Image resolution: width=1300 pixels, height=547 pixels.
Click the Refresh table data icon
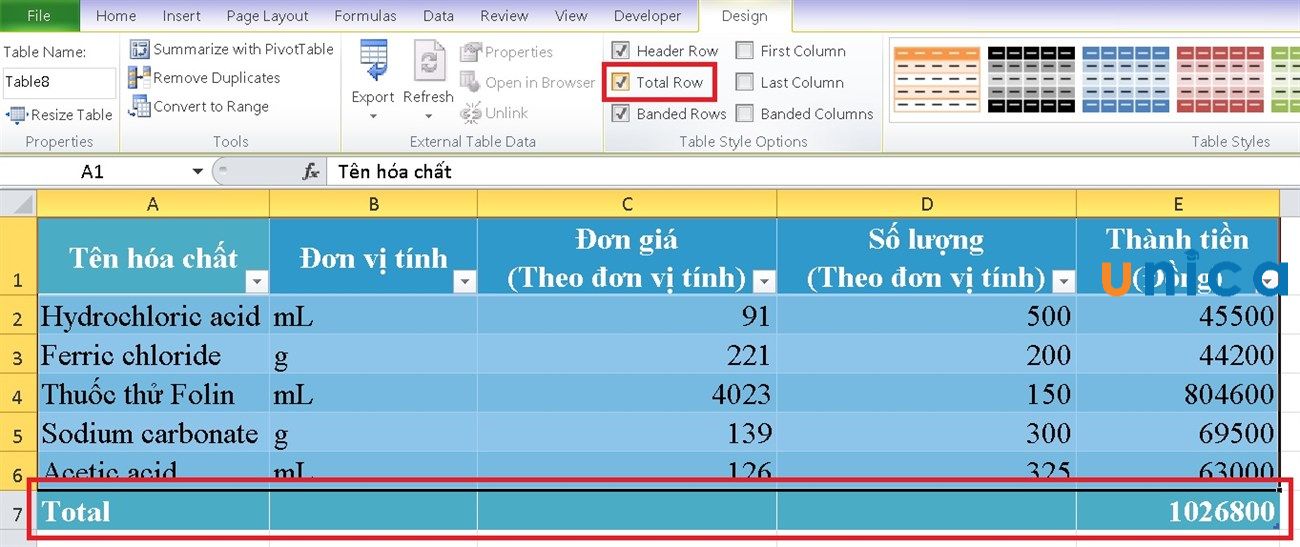click(x=429, y=62)
